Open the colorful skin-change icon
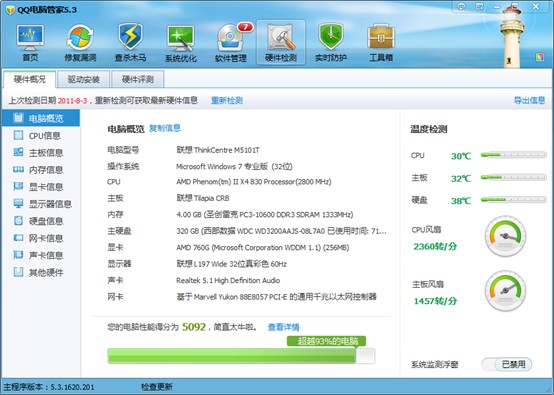554x395 pixels. click(x=540, y=57)
